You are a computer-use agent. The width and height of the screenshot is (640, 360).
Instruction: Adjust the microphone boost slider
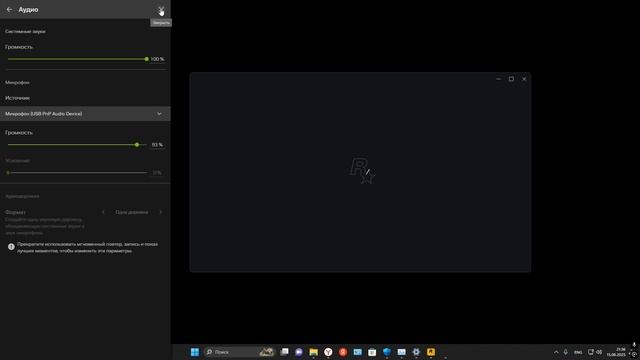coord(78,173)
